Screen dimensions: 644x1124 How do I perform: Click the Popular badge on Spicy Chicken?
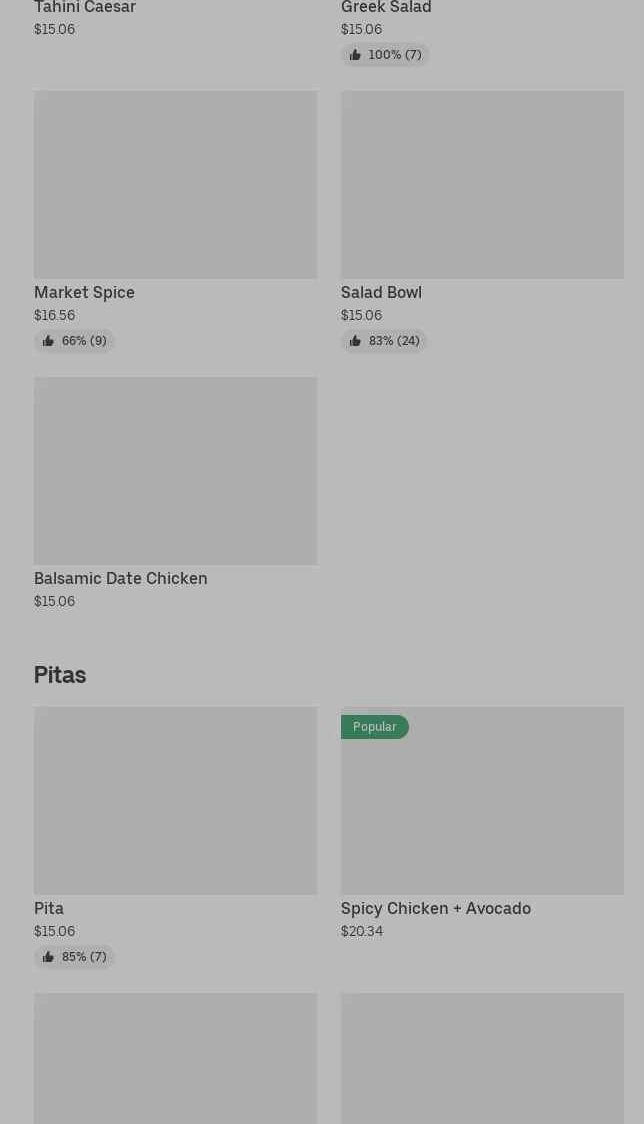(374, 727)
